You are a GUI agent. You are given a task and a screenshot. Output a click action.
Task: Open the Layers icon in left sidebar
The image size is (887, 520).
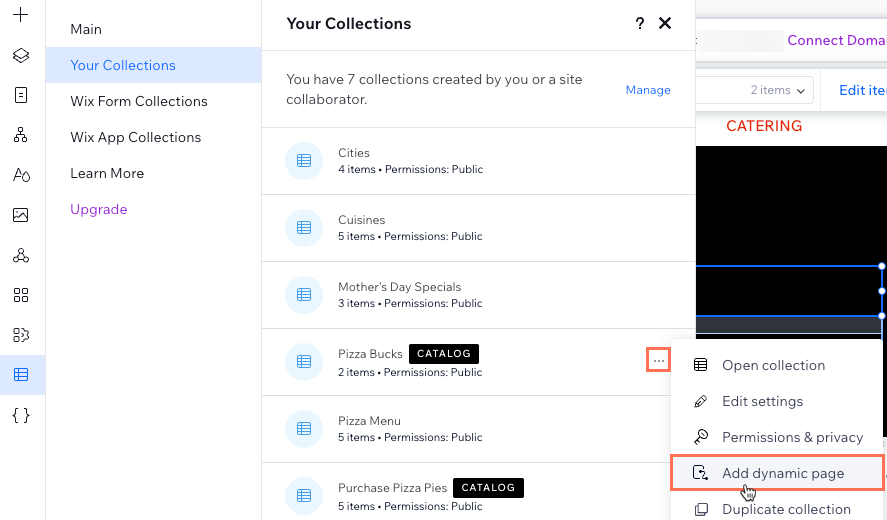point(21,55)
